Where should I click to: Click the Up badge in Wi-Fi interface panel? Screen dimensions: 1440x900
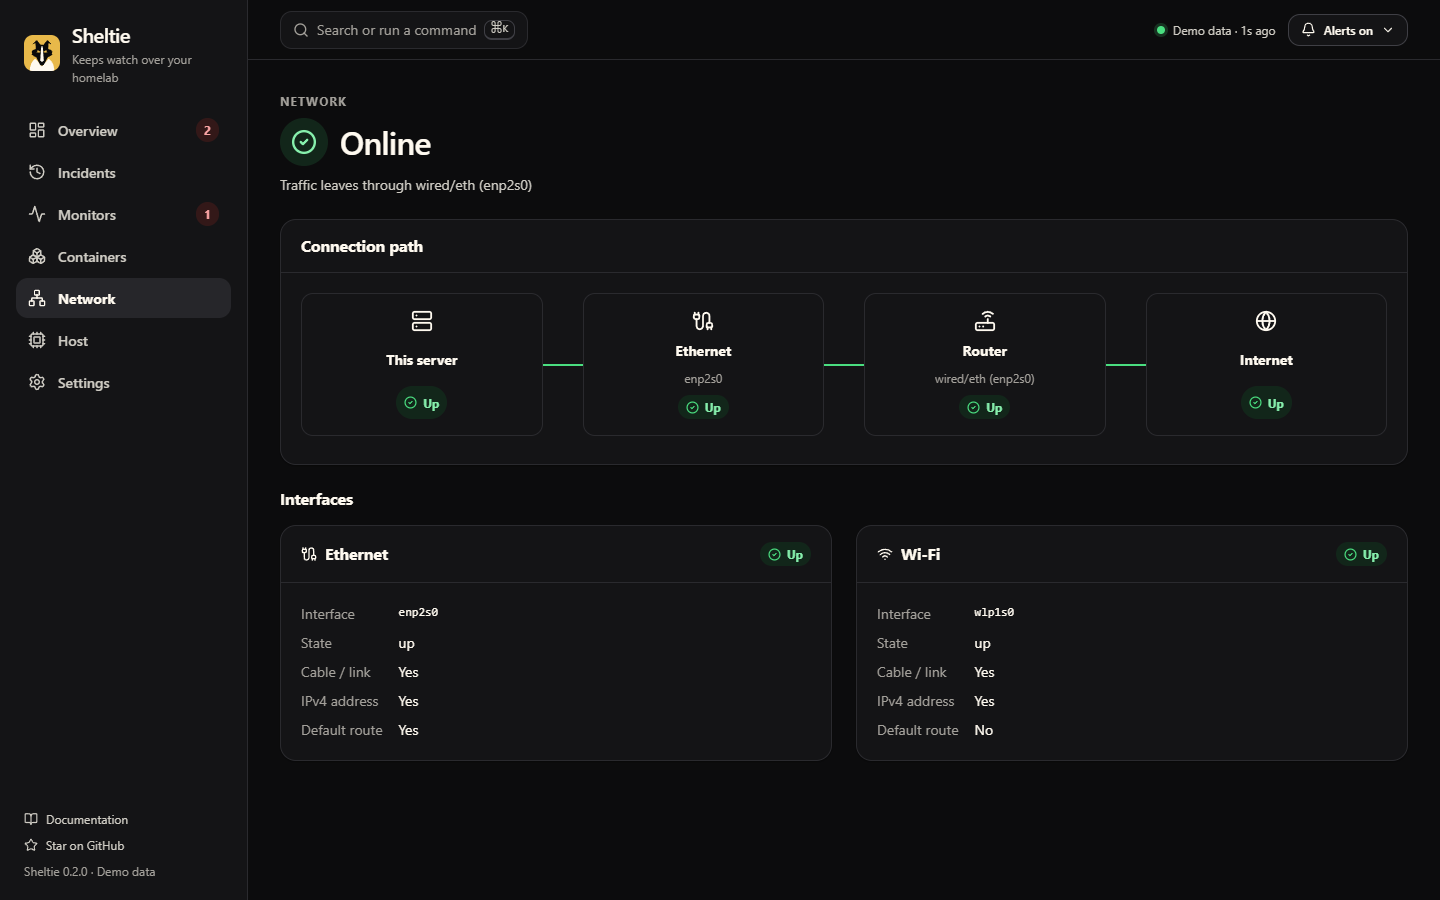(x=1361, y=554)
